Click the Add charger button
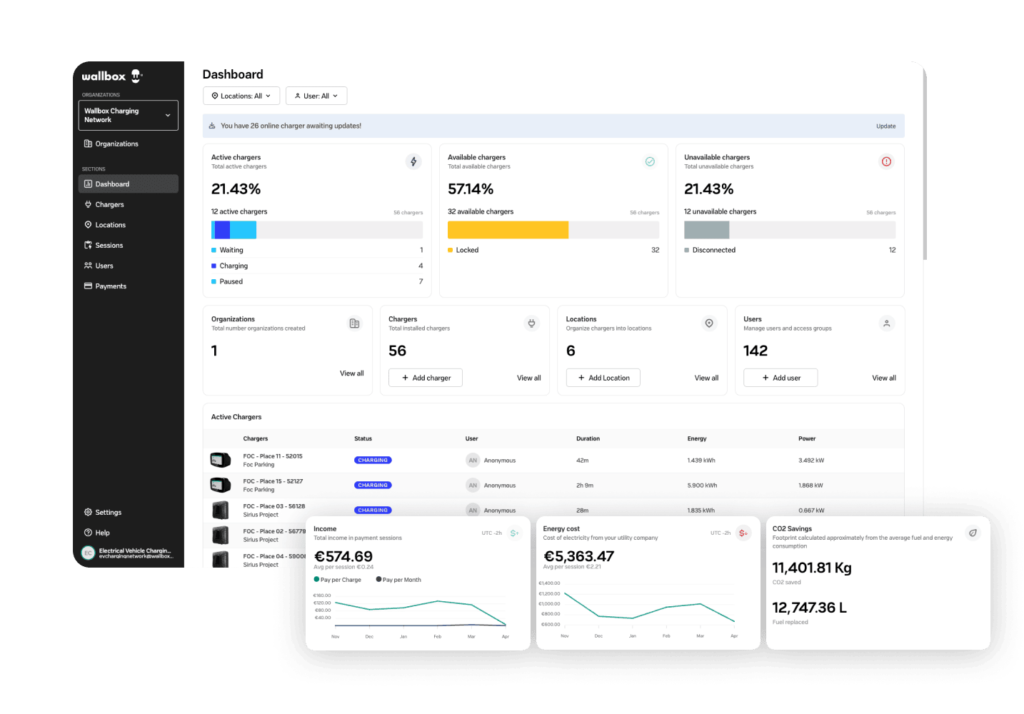Image resolution: width=1024 pixels, height=714 pixels. [425, 378]
